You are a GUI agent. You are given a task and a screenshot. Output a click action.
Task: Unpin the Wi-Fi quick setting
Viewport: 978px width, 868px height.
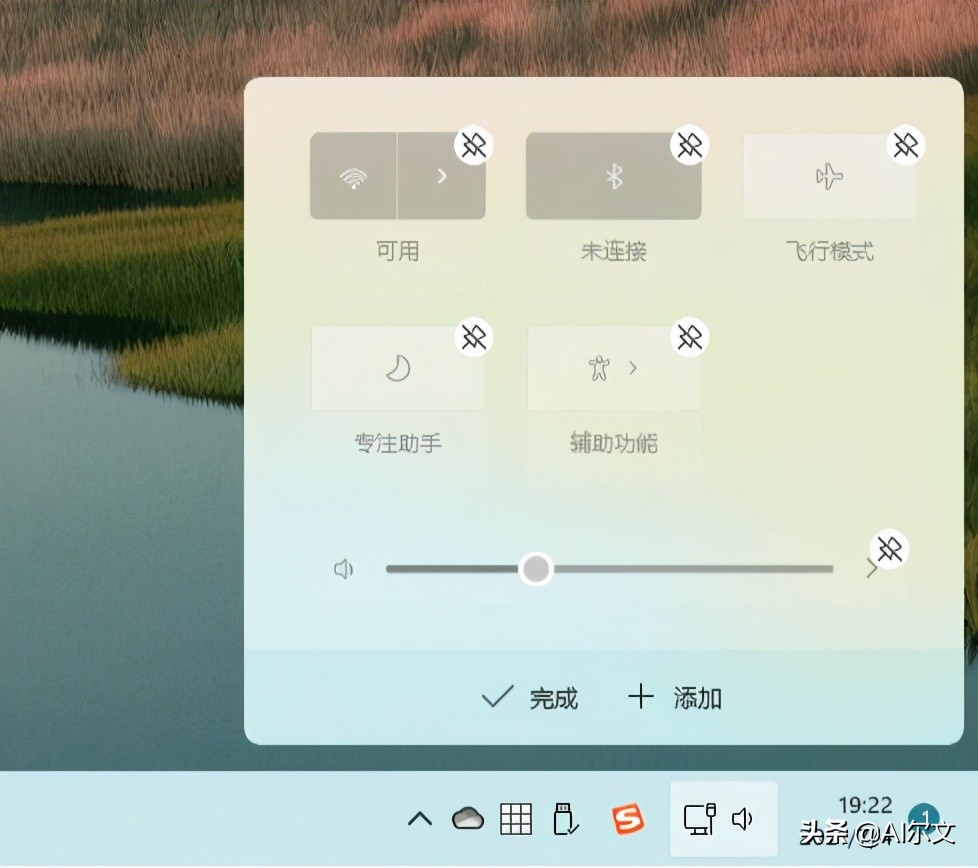[473, 145]
